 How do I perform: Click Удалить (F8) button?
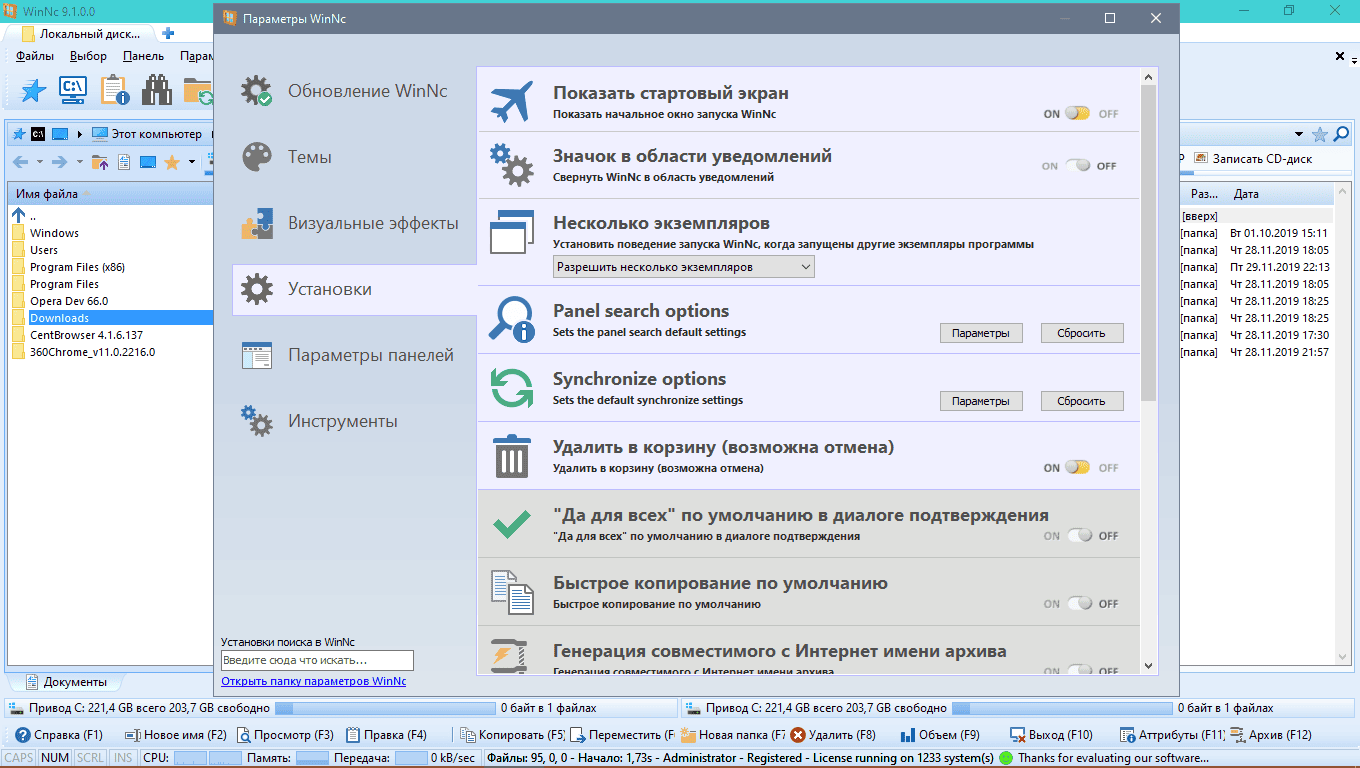833,735
